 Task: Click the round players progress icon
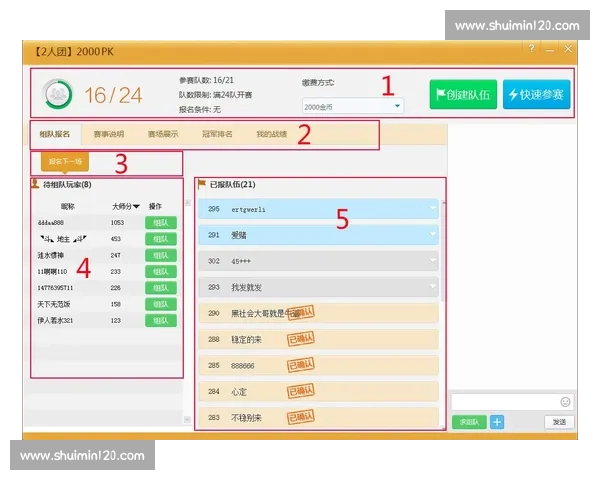coord(57,95)
